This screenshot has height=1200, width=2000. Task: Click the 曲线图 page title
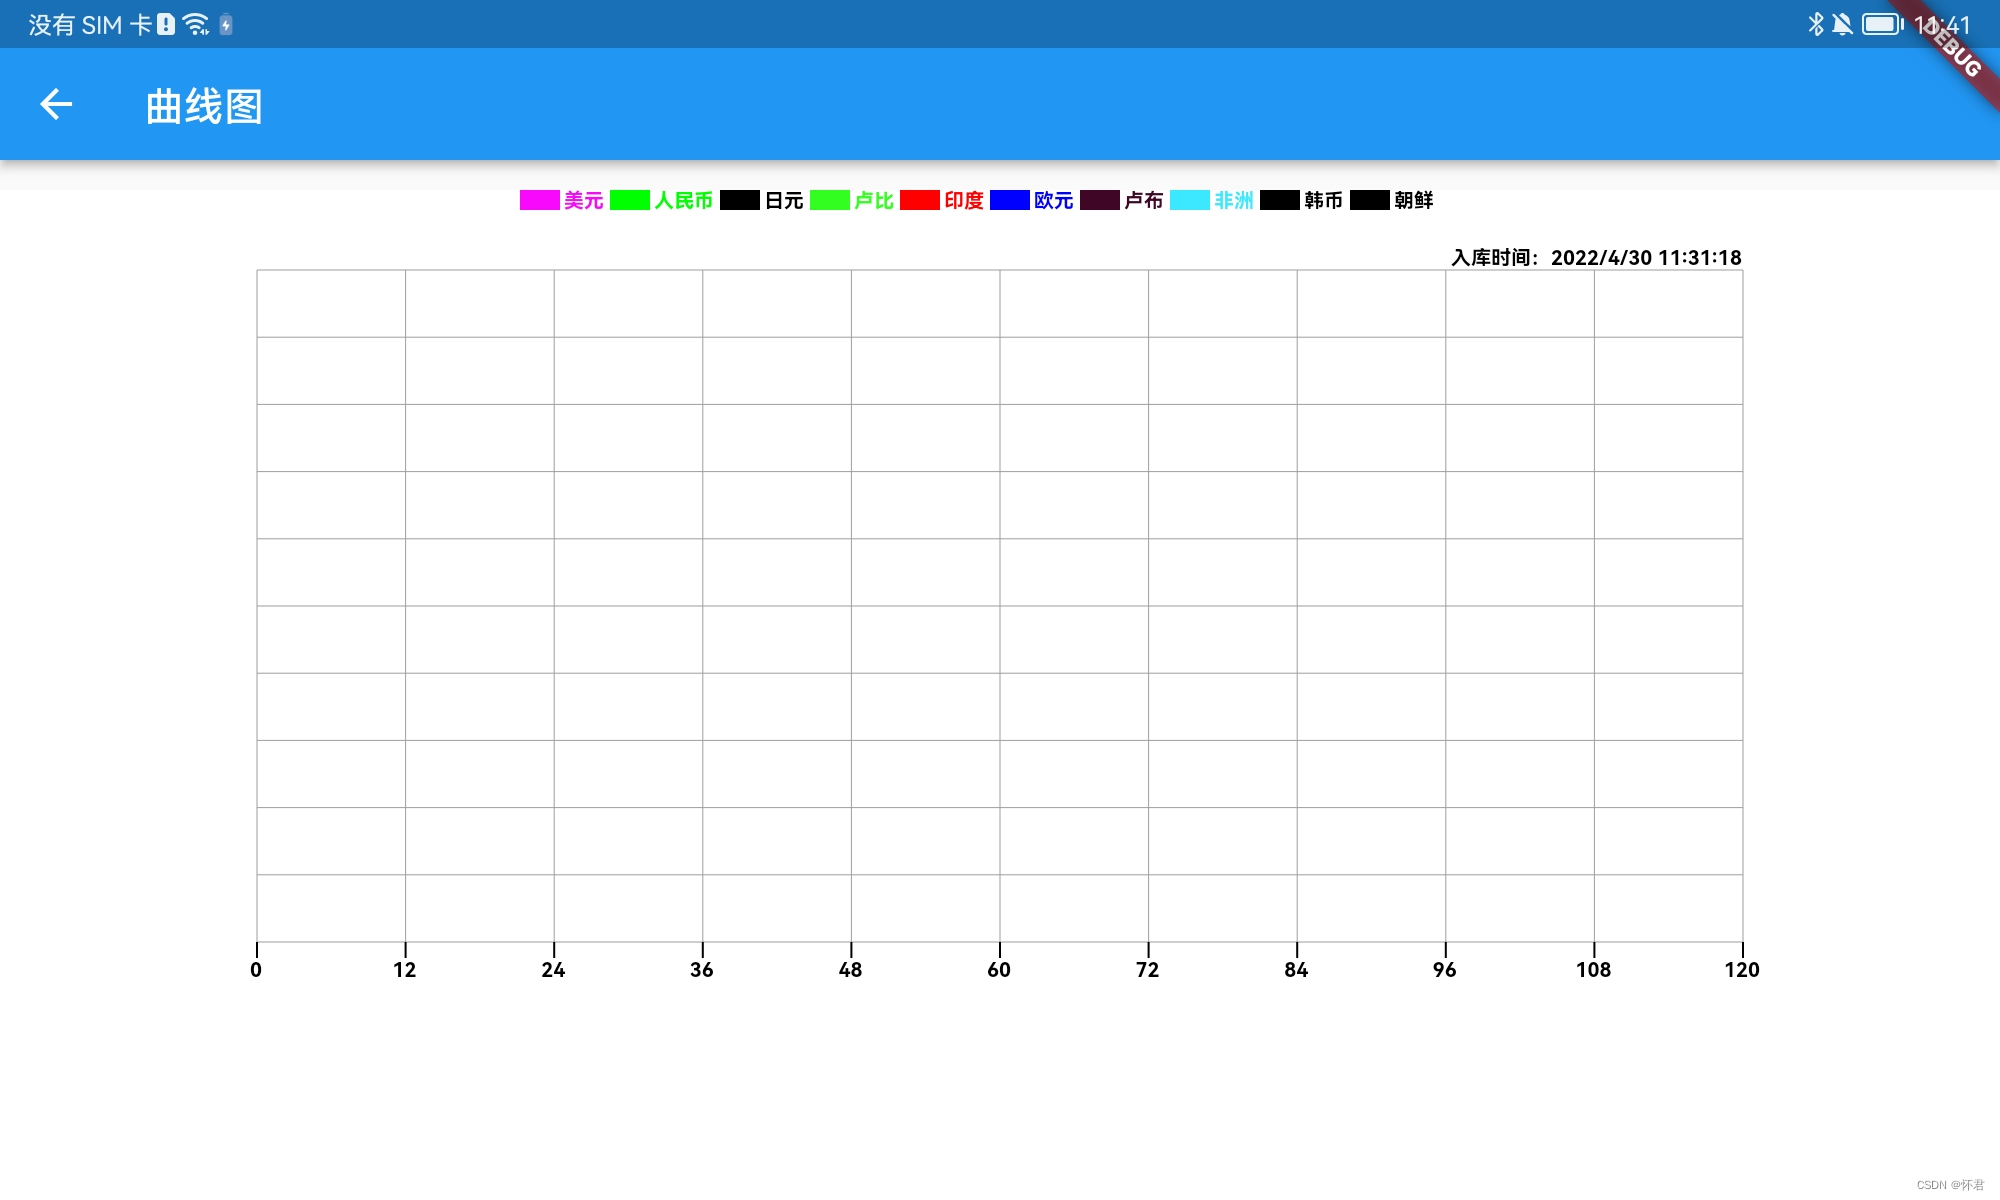point(204,106)
